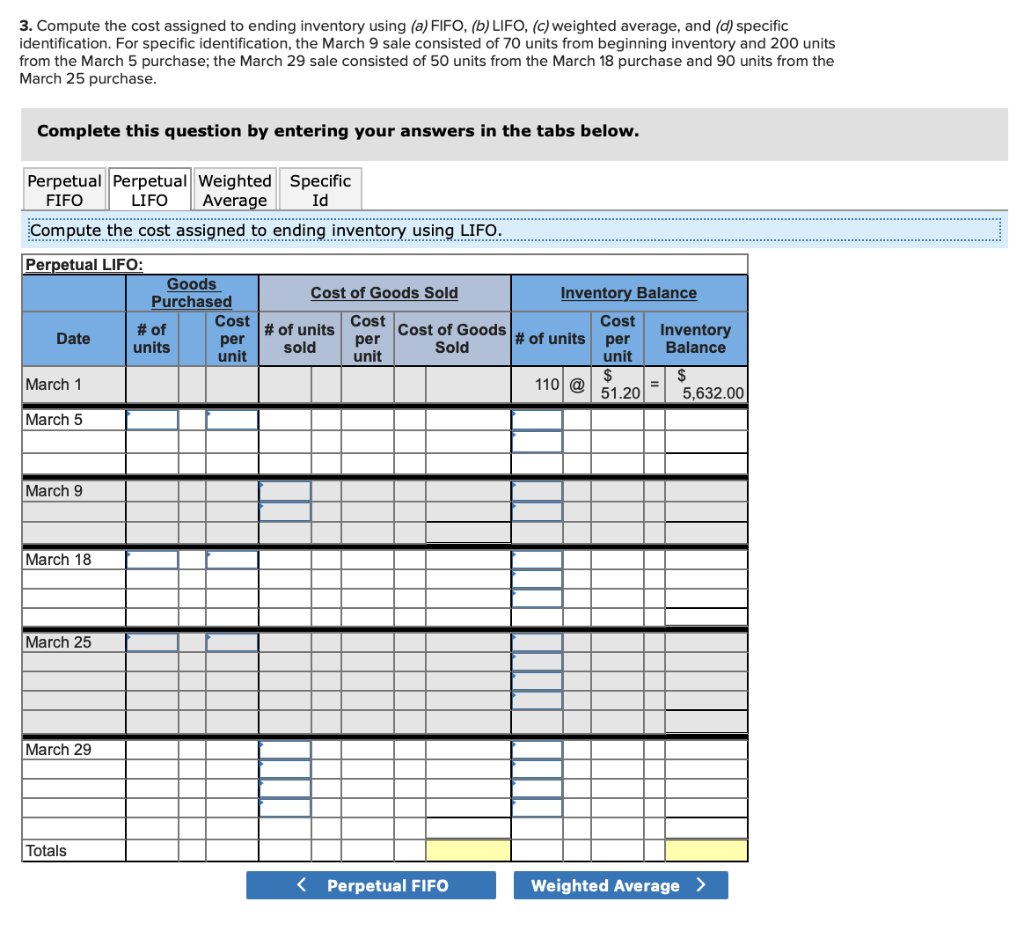The image size is (1024, 931).
Task: Click the Weighted Average next navigation button
Action: (x=620, y=885)
